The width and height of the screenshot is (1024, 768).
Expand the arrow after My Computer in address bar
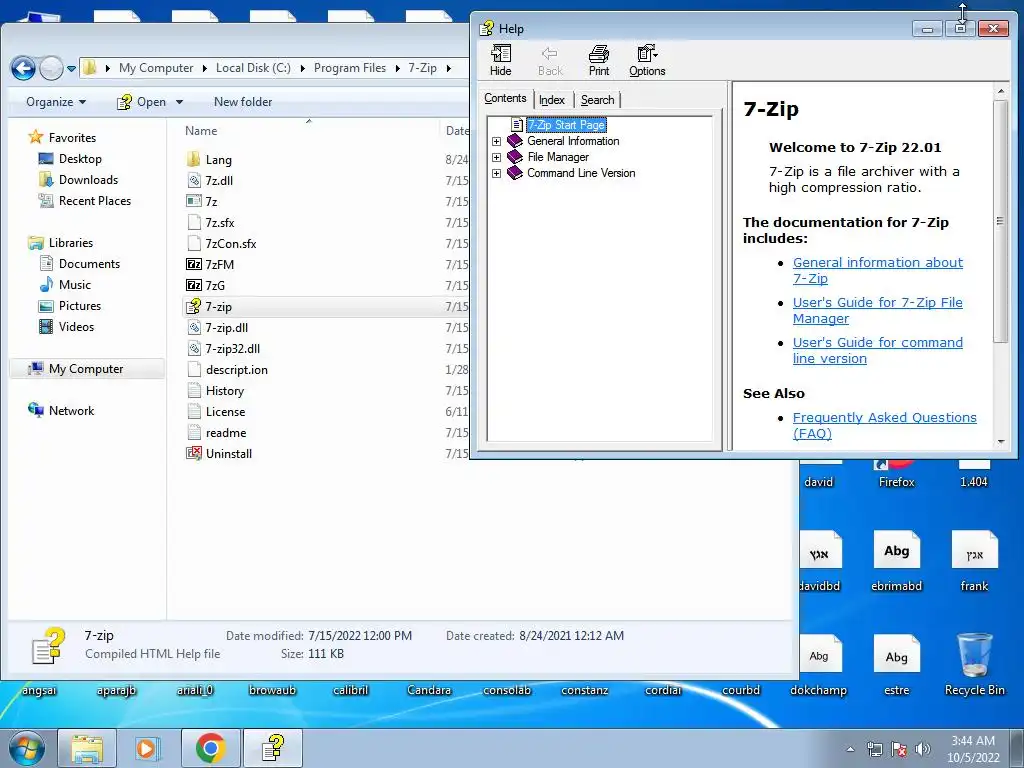pyautogui.click(x=204, y=68)
